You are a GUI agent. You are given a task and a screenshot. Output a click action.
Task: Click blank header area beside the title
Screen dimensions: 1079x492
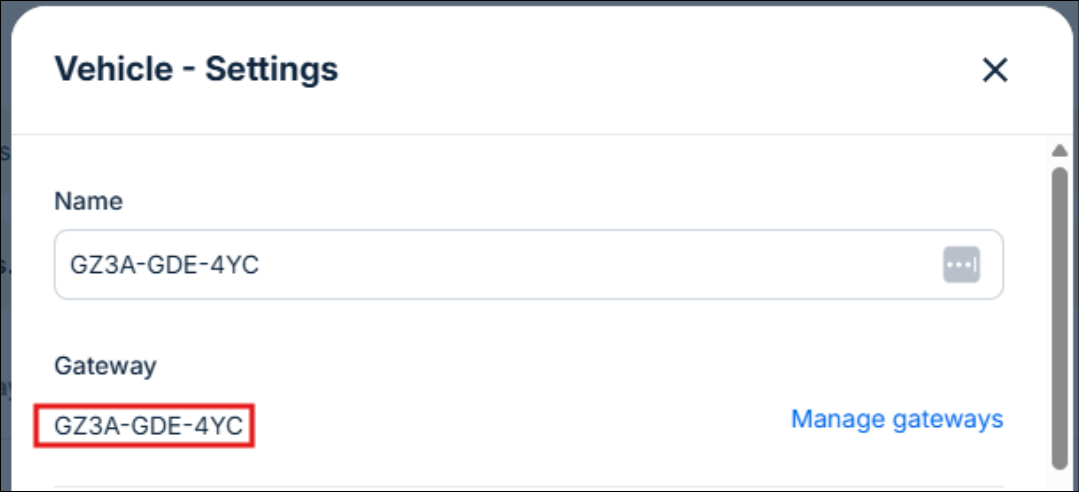tap(650, 70)
